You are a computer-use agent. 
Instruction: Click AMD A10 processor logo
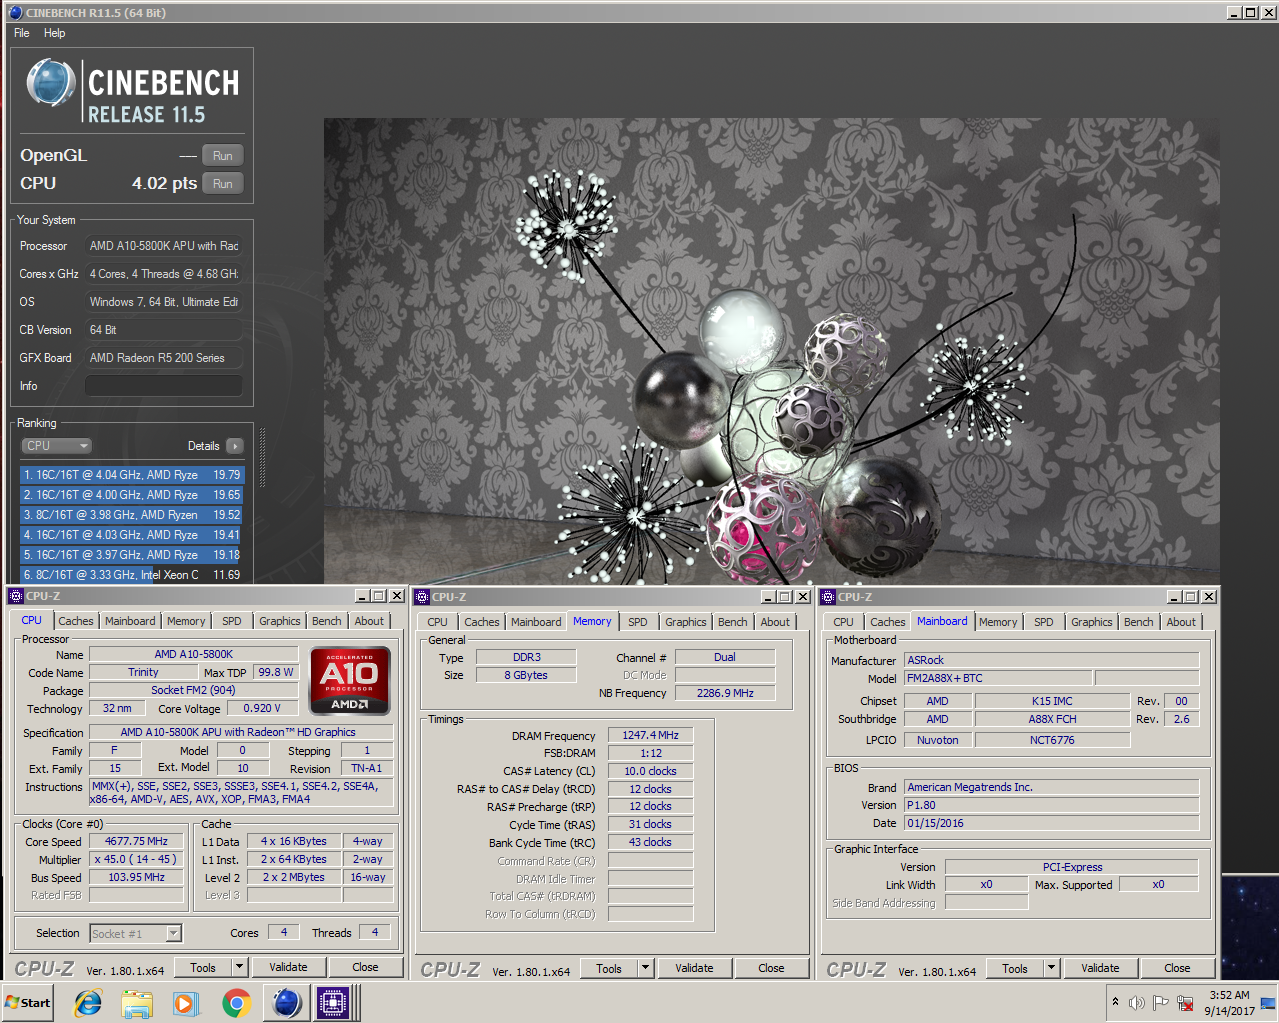click(x=350, y=680)
